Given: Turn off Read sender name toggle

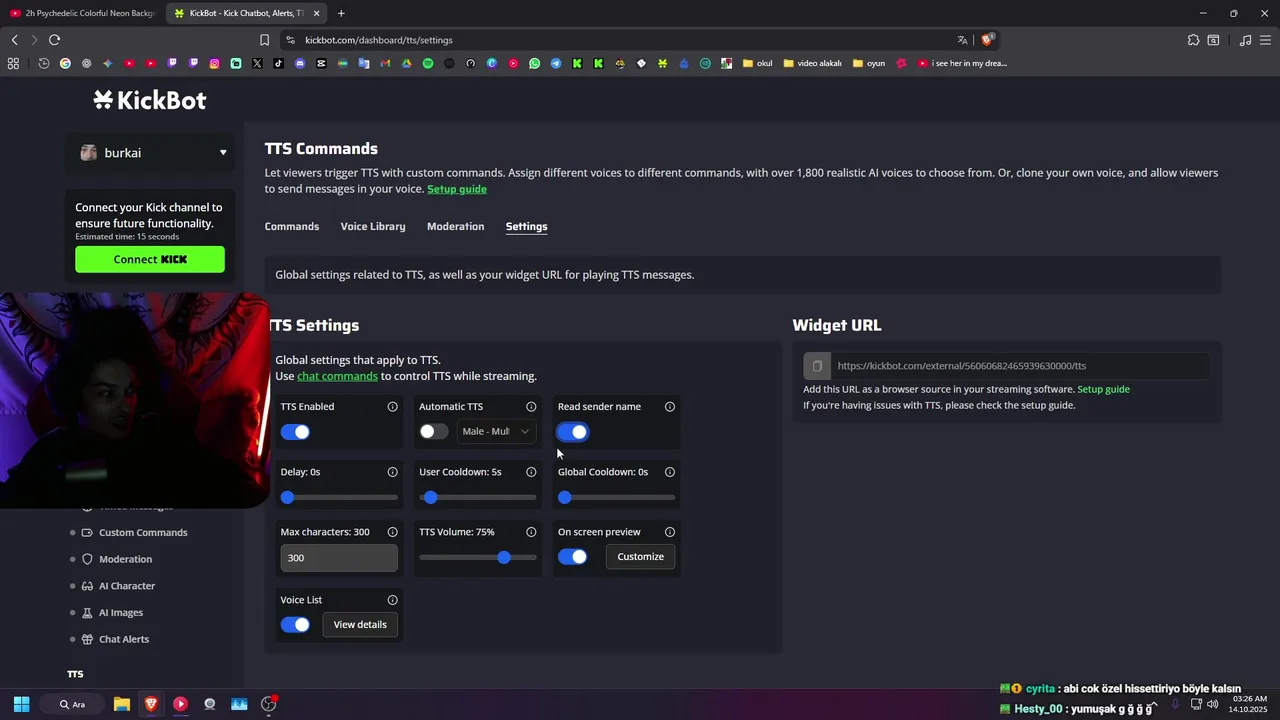Looking at the screenshot, I should (x=573, y=432).
